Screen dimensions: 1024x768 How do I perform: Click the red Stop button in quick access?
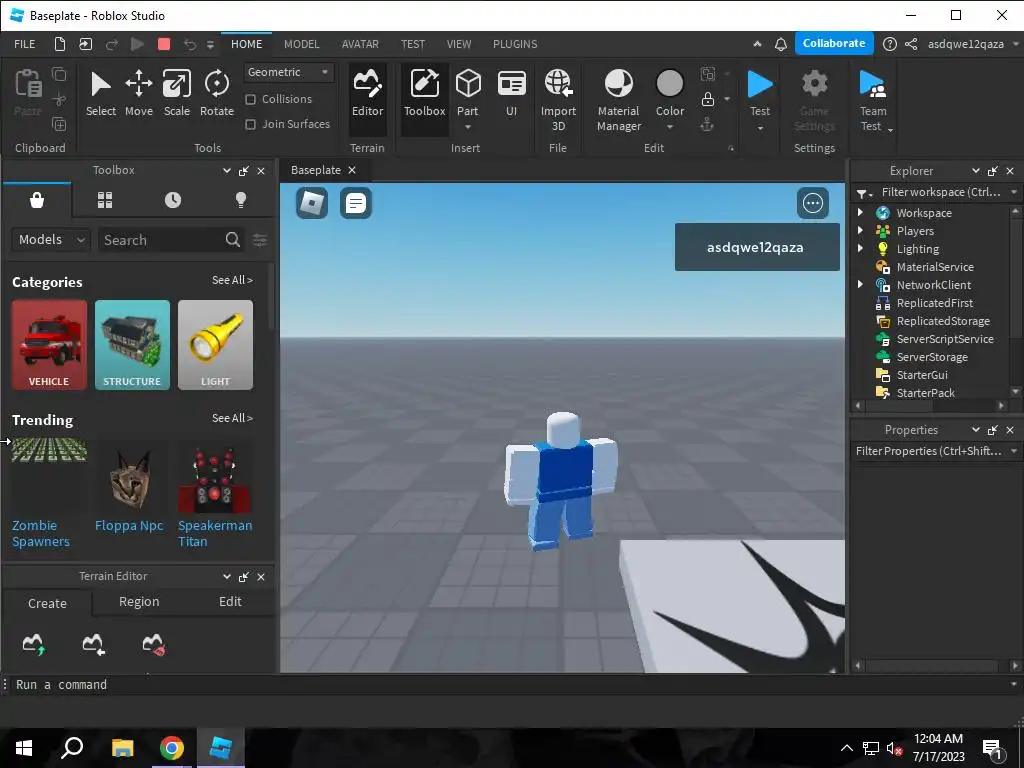click(x=164, y=44)
